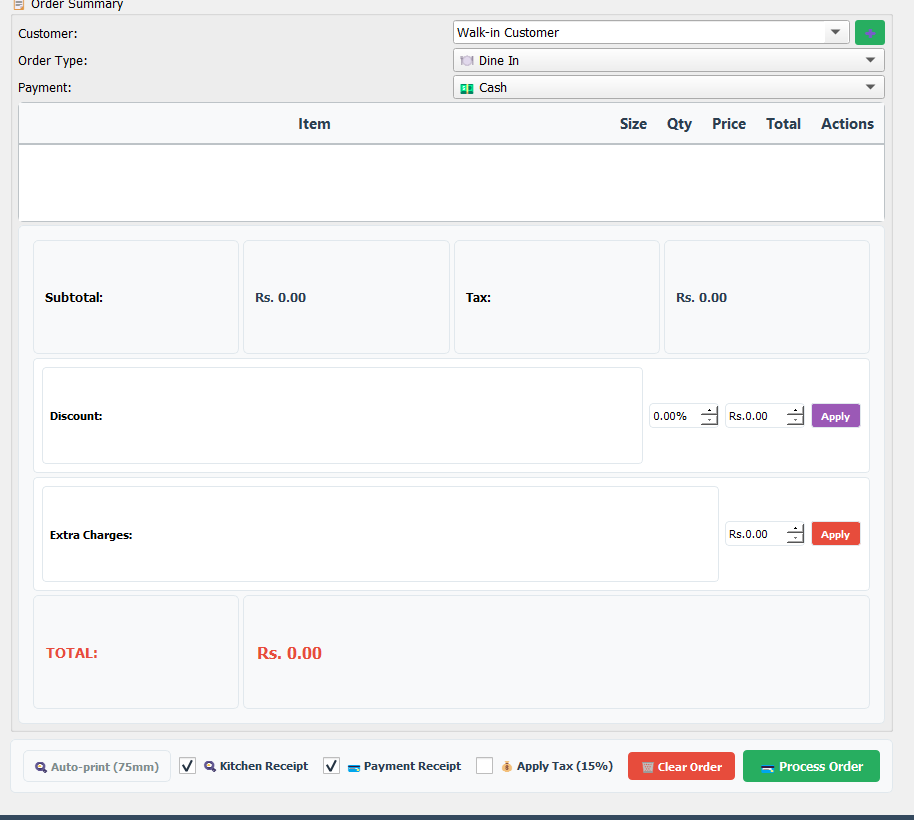Screen dimensions: 914x820
Task: Click the green add customer plus icon
Action: click(x=869, y=33)
